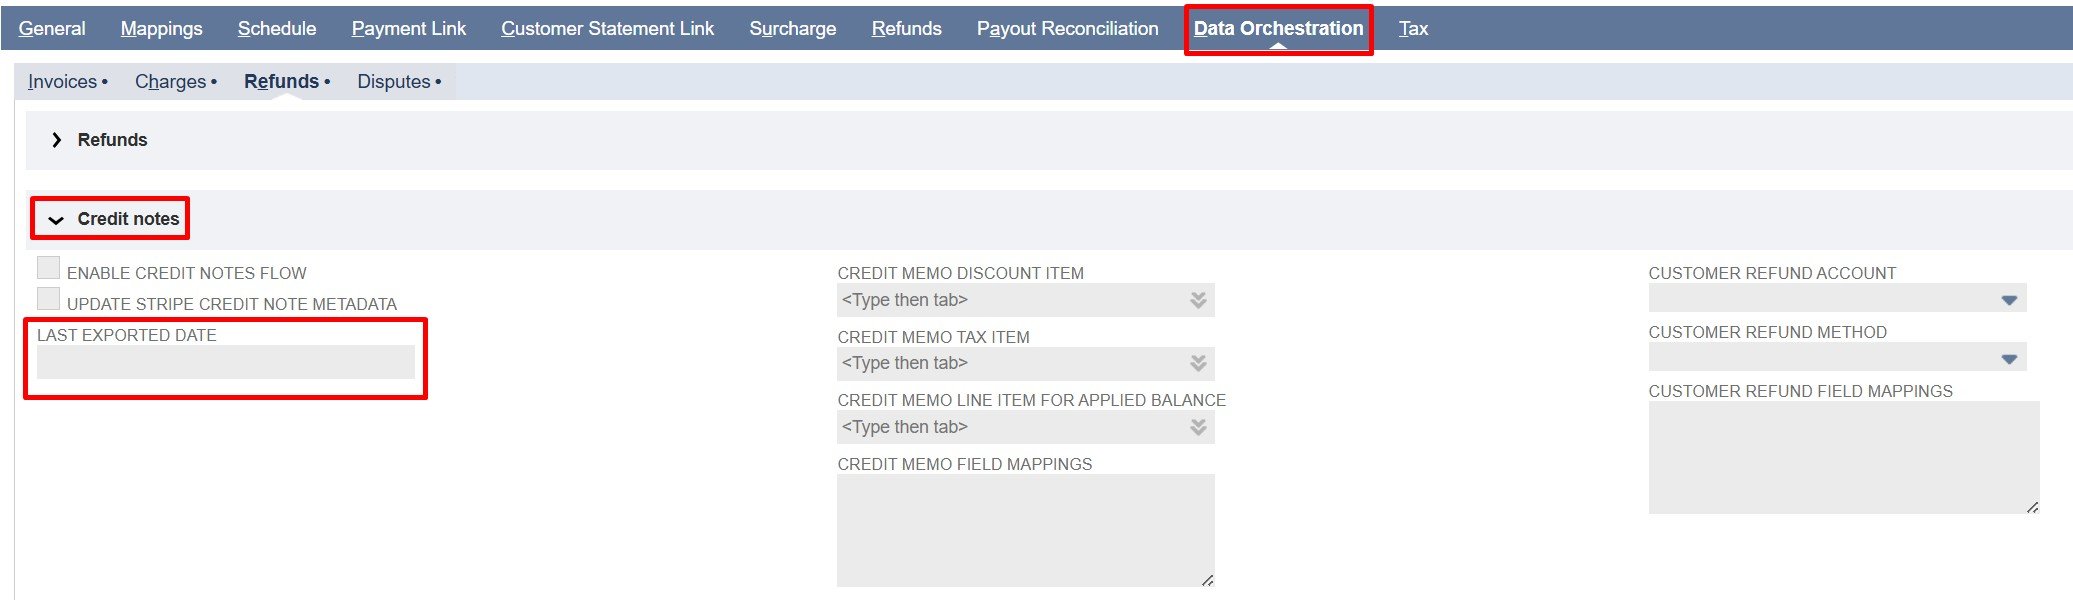The image size is (2073, 600).
Task: Toggle Update Stripe Credit Note Metadata checkbox
Action: pyautogui.click(x=48, y=299)
